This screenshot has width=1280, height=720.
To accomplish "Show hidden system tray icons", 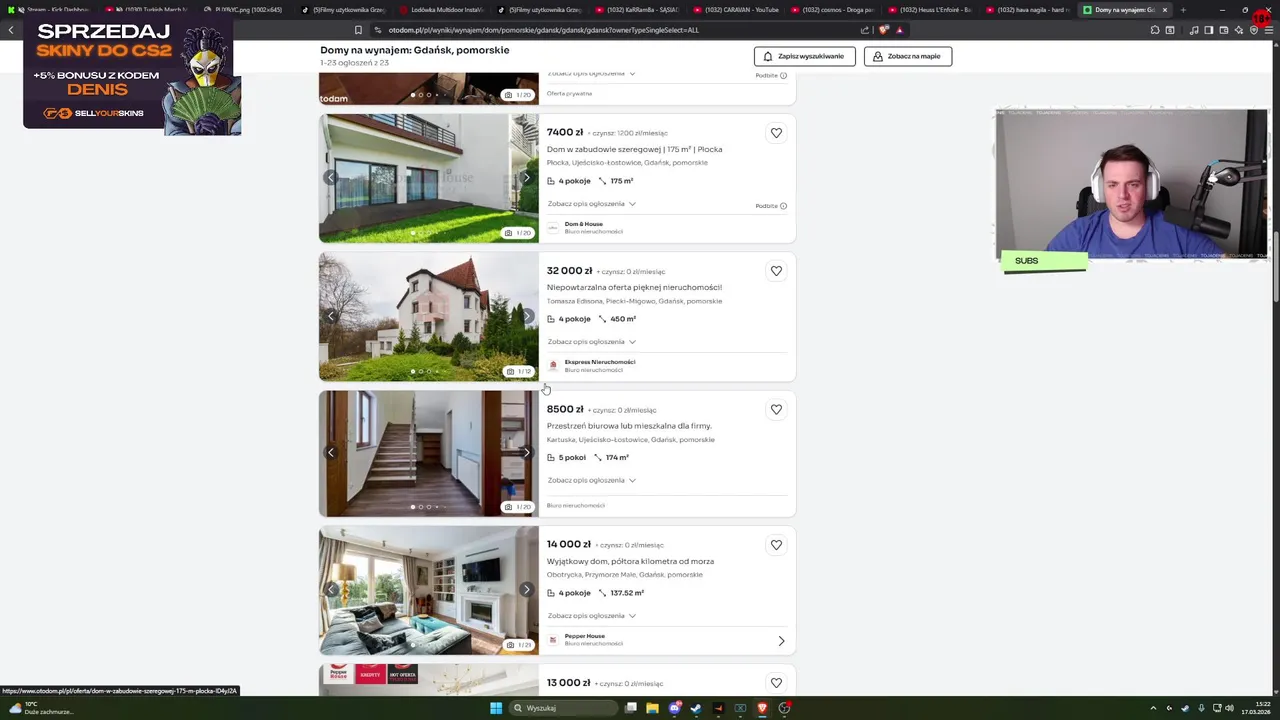I will click(1153, 708).
